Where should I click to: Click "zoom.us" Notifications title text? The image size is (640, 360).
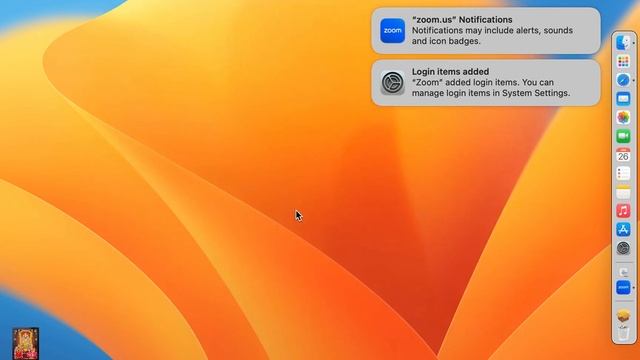pos(462,20)
